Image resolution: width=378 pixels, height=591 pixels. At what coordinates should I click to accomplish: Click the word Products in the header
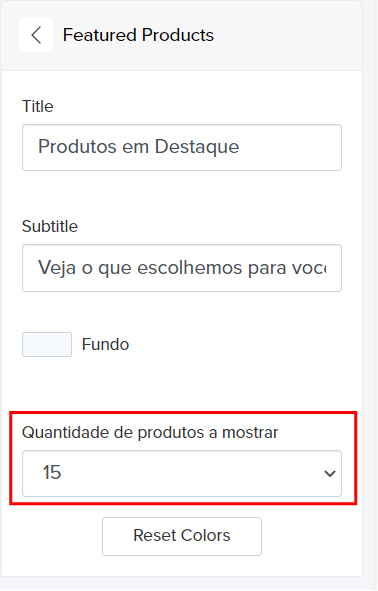point(178,35)
